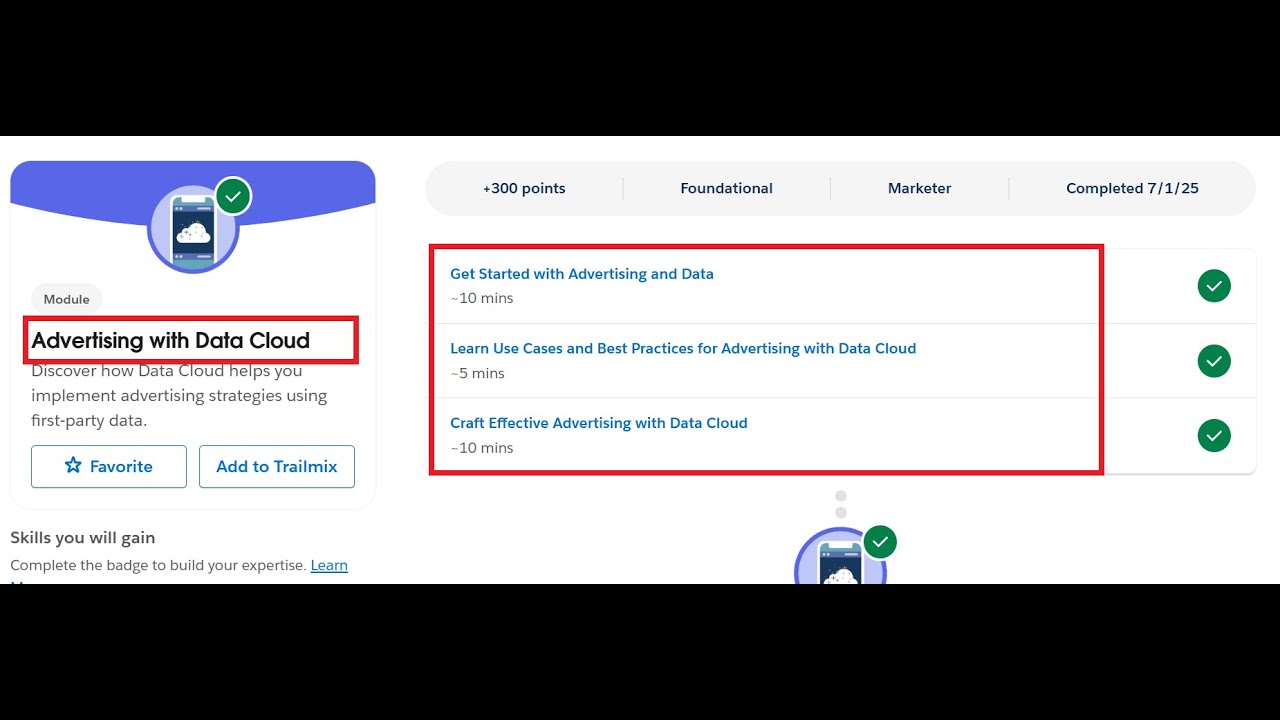Click the Advertising with Data Cloud title
This screenshot has height=720, width=1280.
(x=171, y=340)
